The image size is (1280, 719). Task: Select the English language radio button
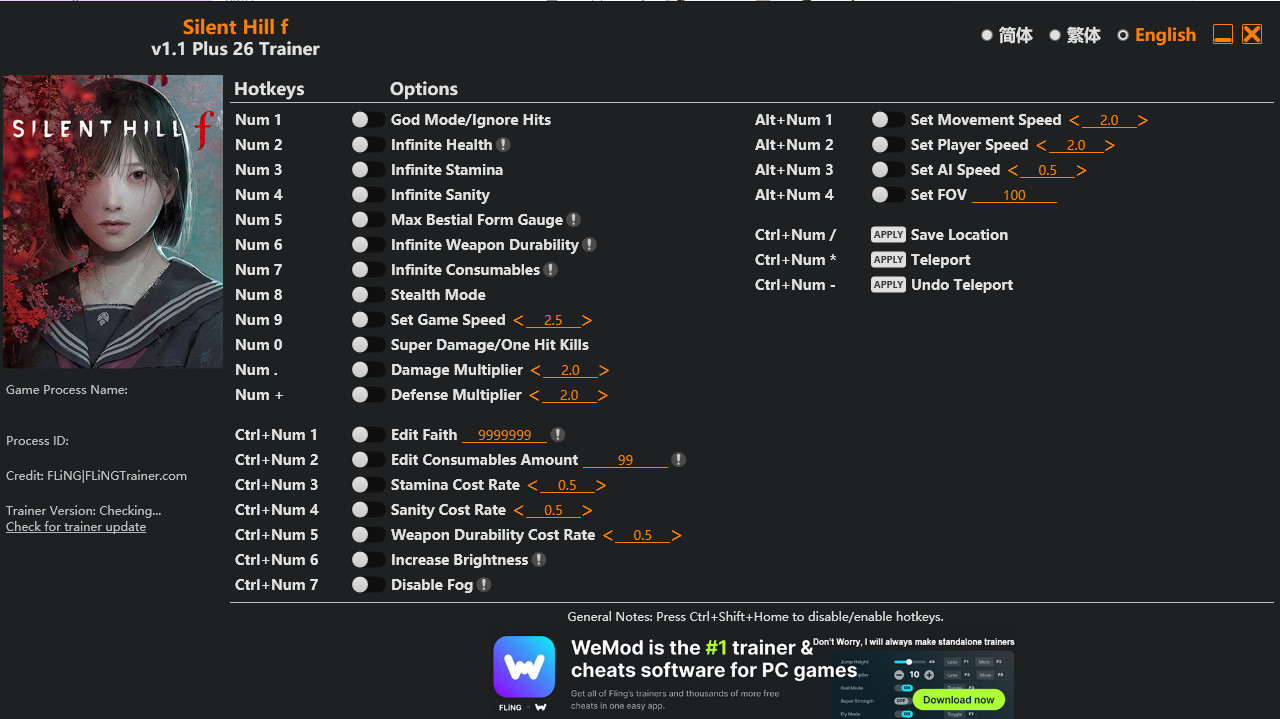[x=1123, y=35]
